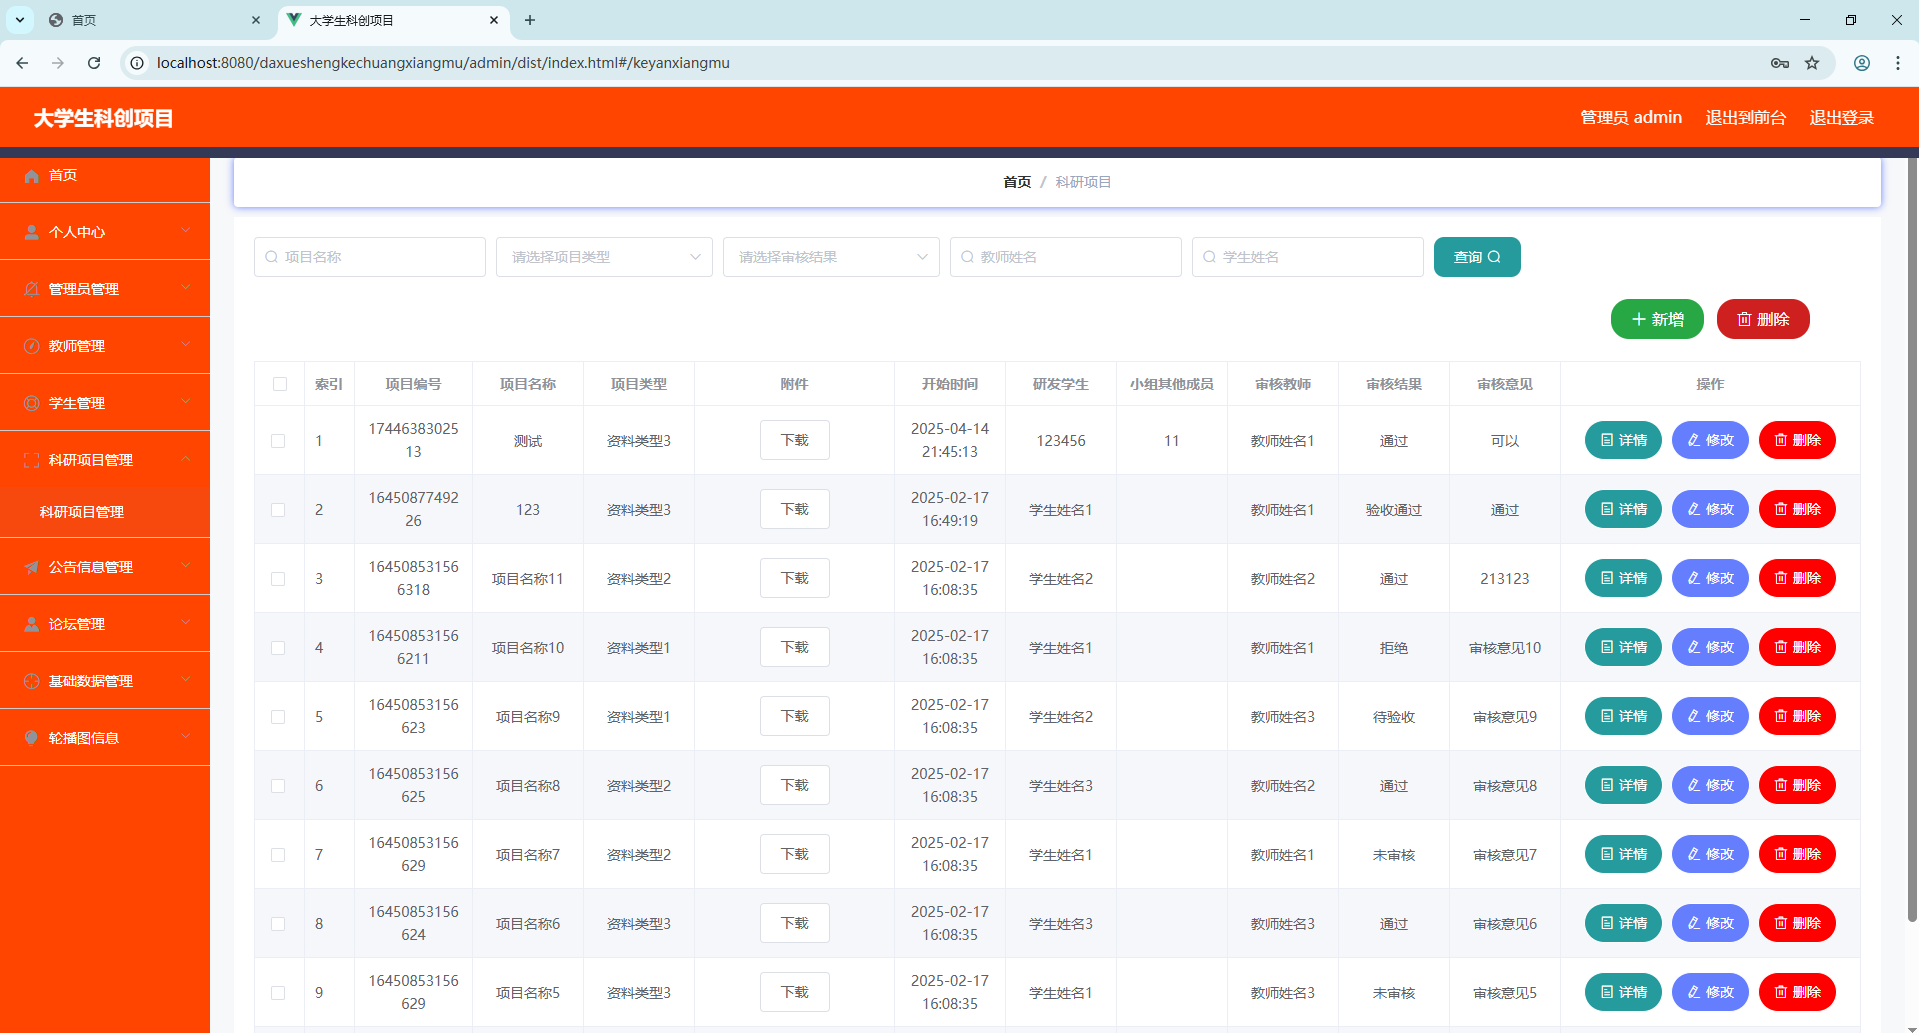Screen dimensions: 1919x1033
Task: Open the saved passwords key icon
Action: [1780, 63]
